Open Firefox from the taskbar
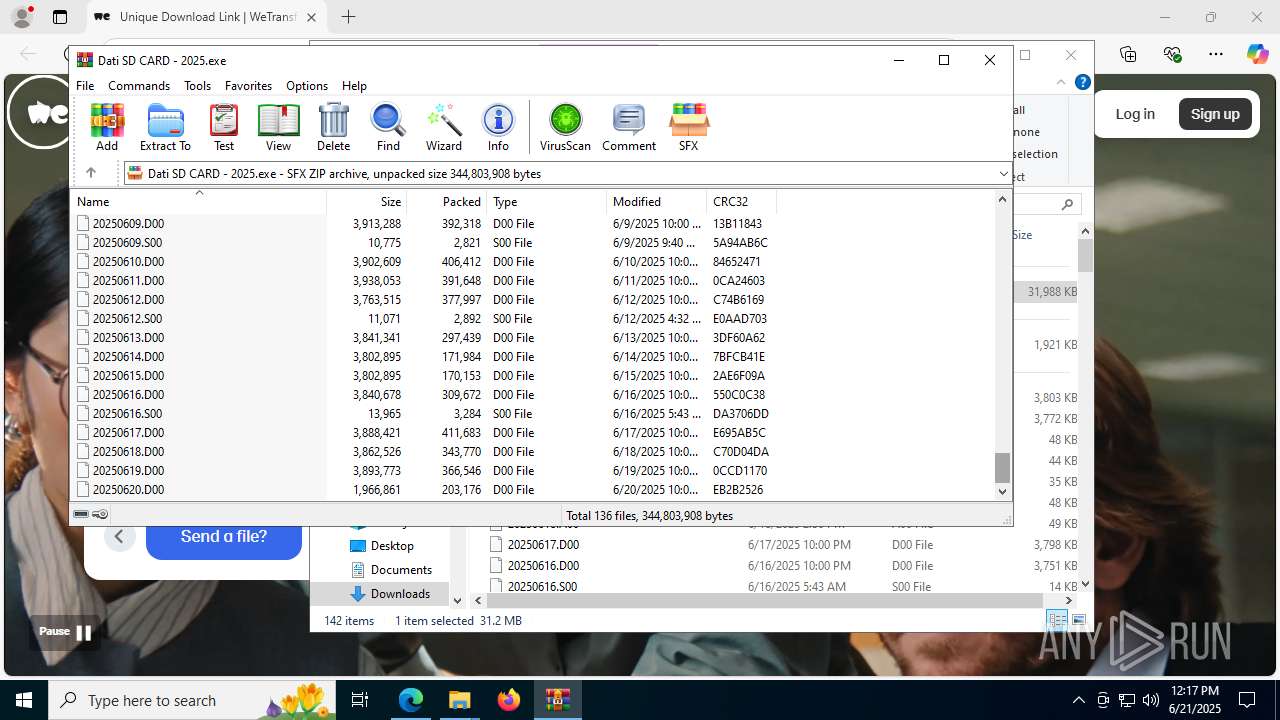Viewport: 1280px width, 720px height. coord(509,700)
